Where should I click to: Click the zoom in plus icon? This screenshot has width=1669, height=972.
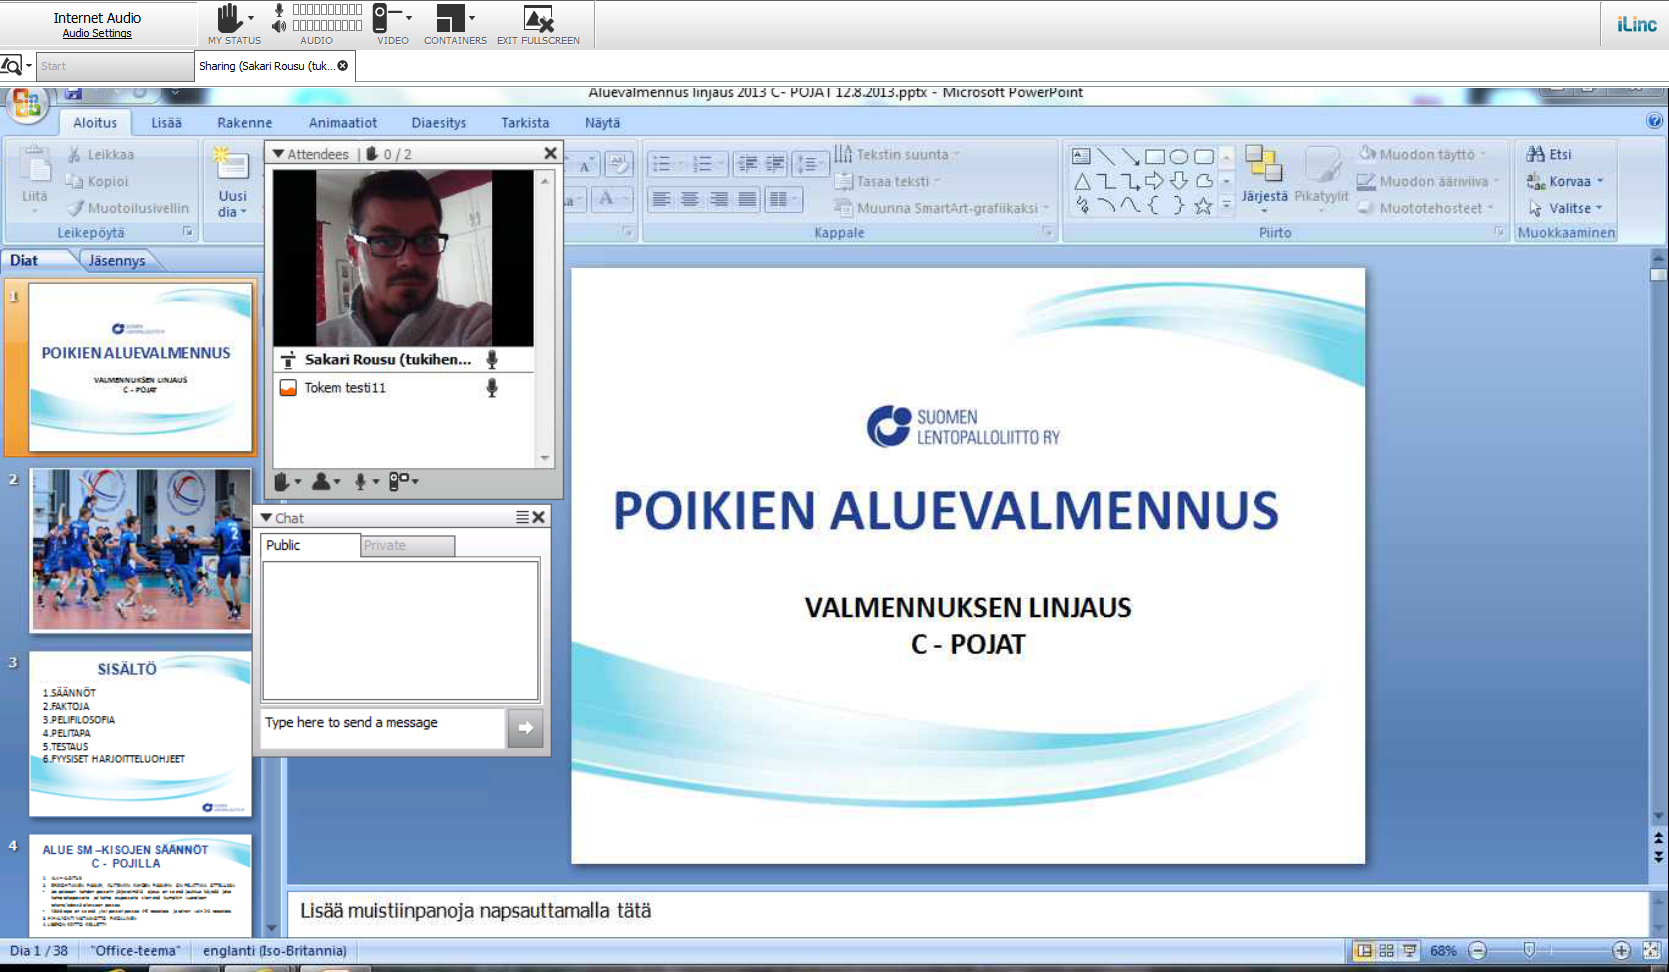tap(1621, 951)
